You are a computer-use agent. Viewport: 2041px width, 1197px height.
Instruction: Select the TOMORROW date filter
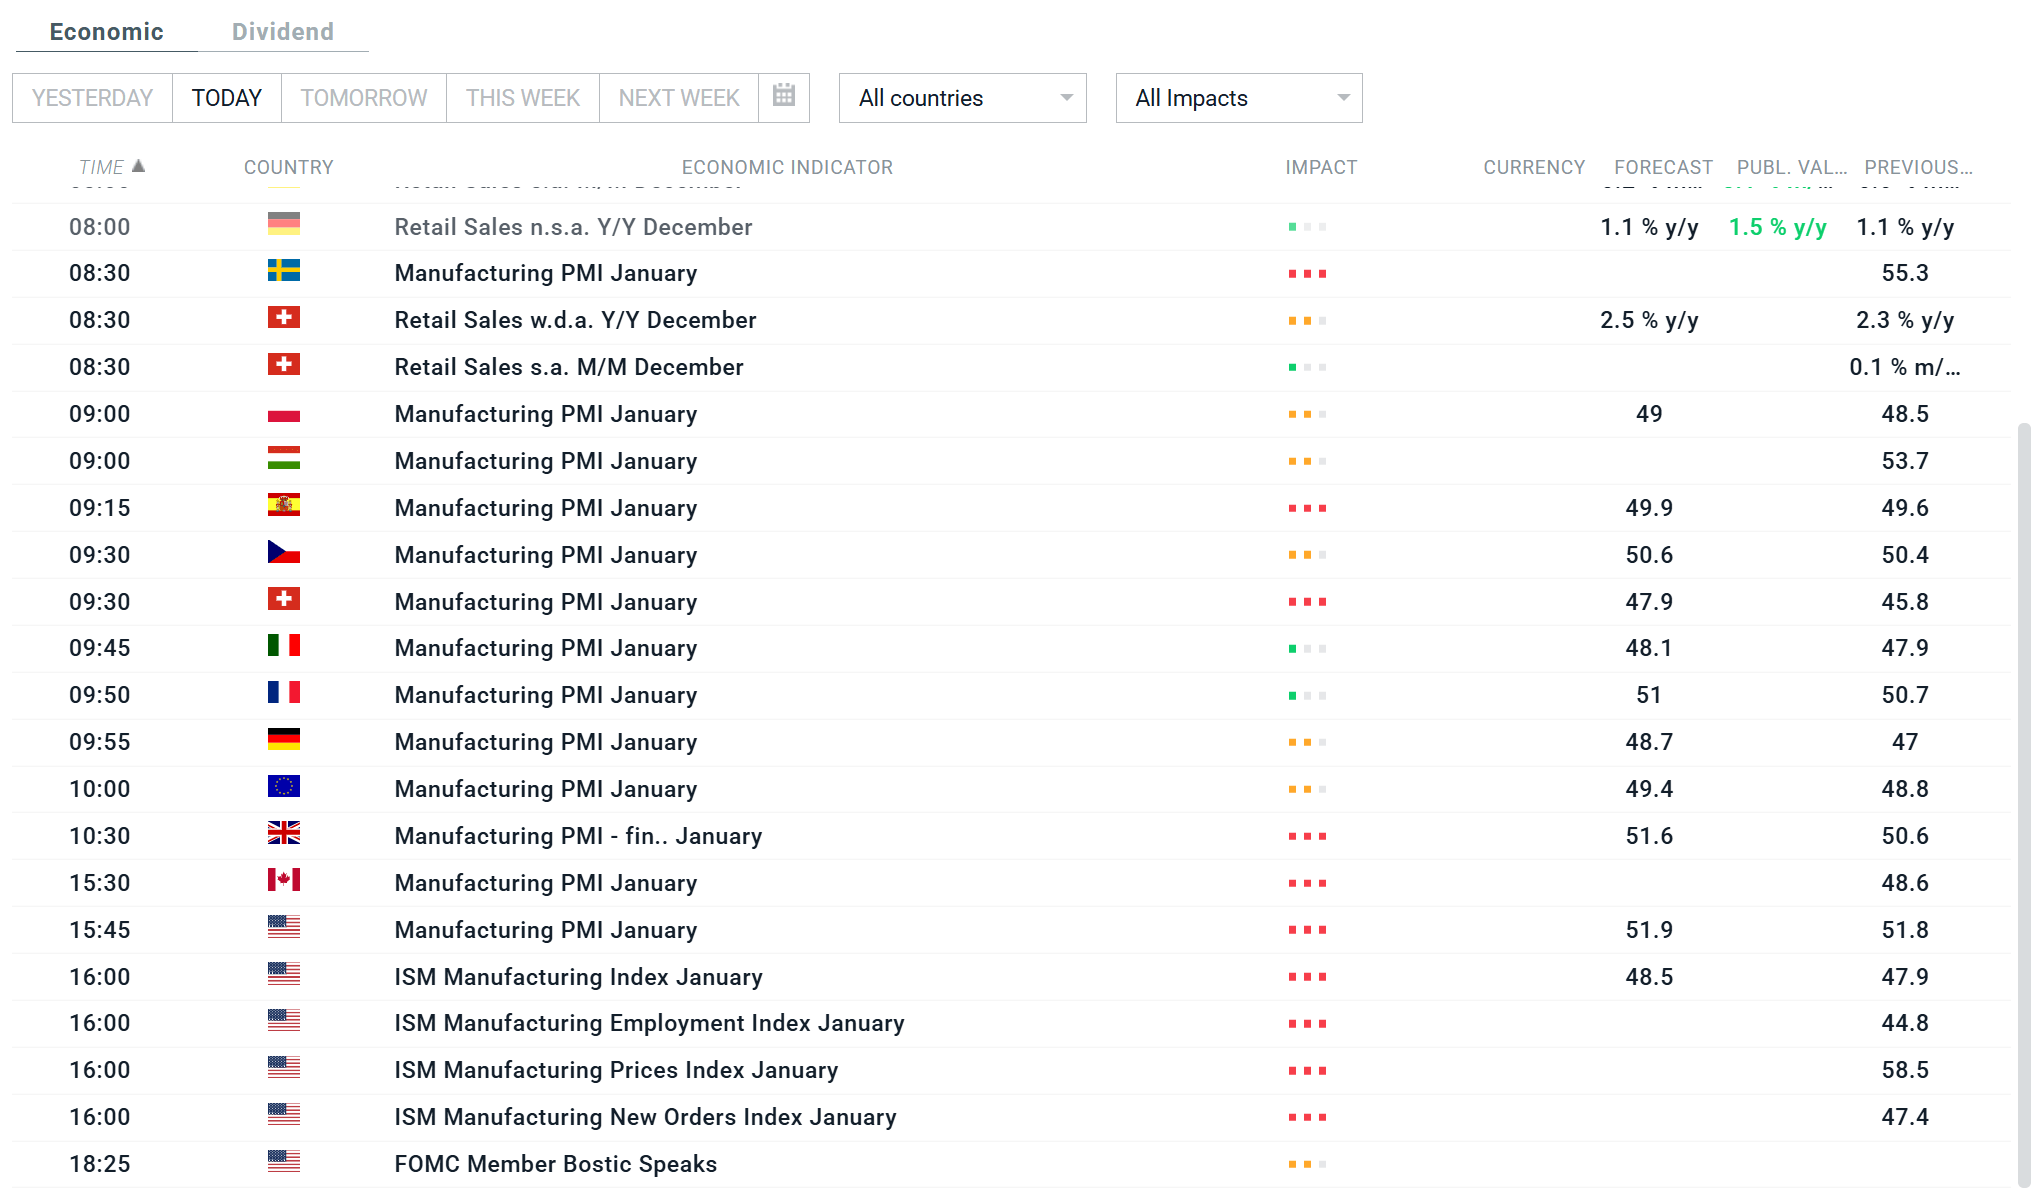tap(363, 98)
